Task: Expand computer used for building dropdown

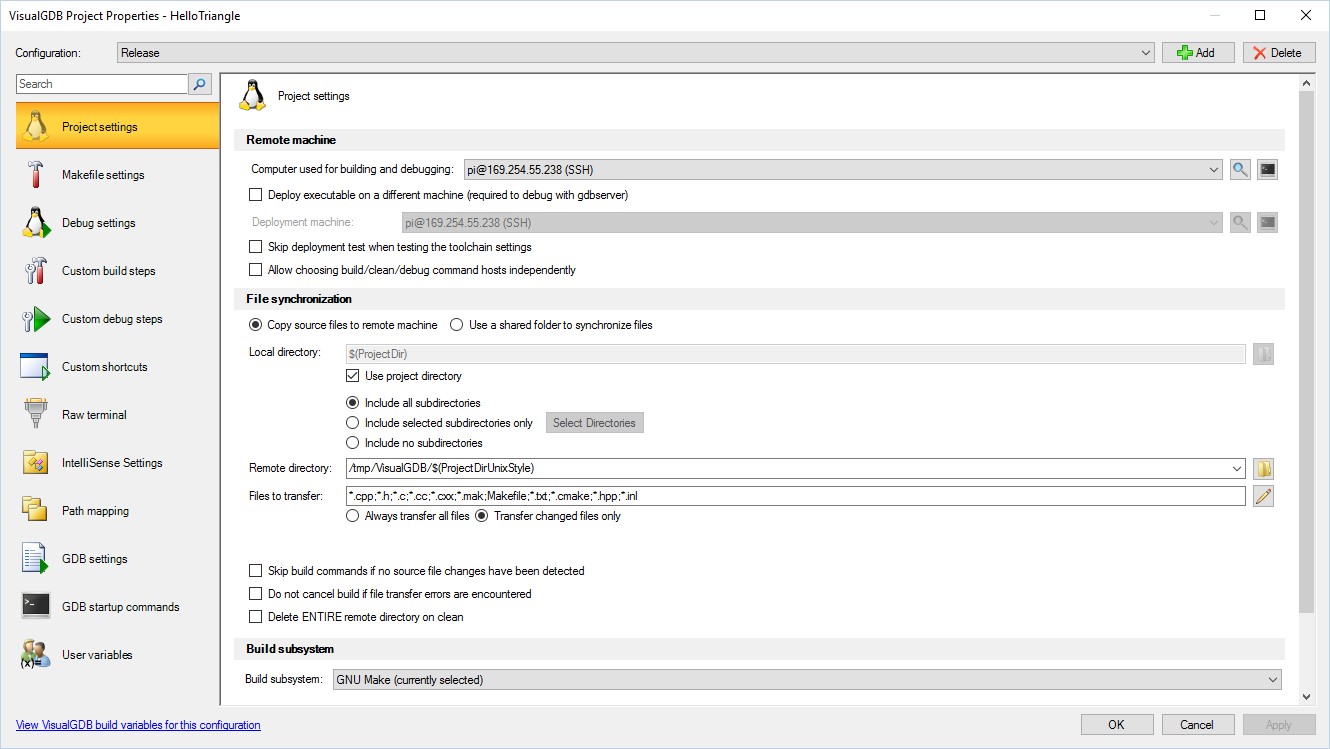Action: pyautogui.click(x=842, y=169)
